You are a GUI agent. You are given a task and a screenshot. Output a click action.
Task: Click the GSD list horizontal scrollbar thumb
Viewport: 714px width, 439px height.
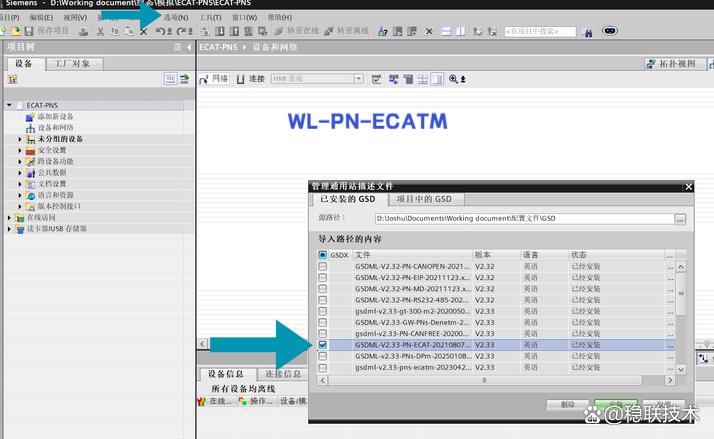pos(484,380)
